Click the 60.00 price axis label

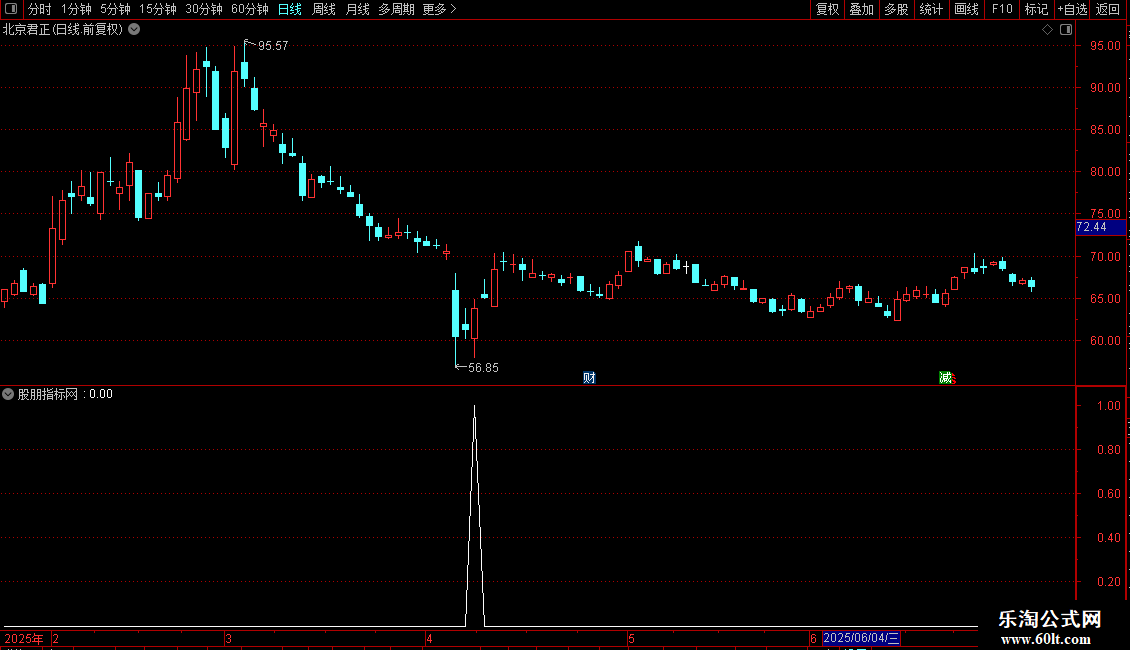click(x=1105, y=341)
